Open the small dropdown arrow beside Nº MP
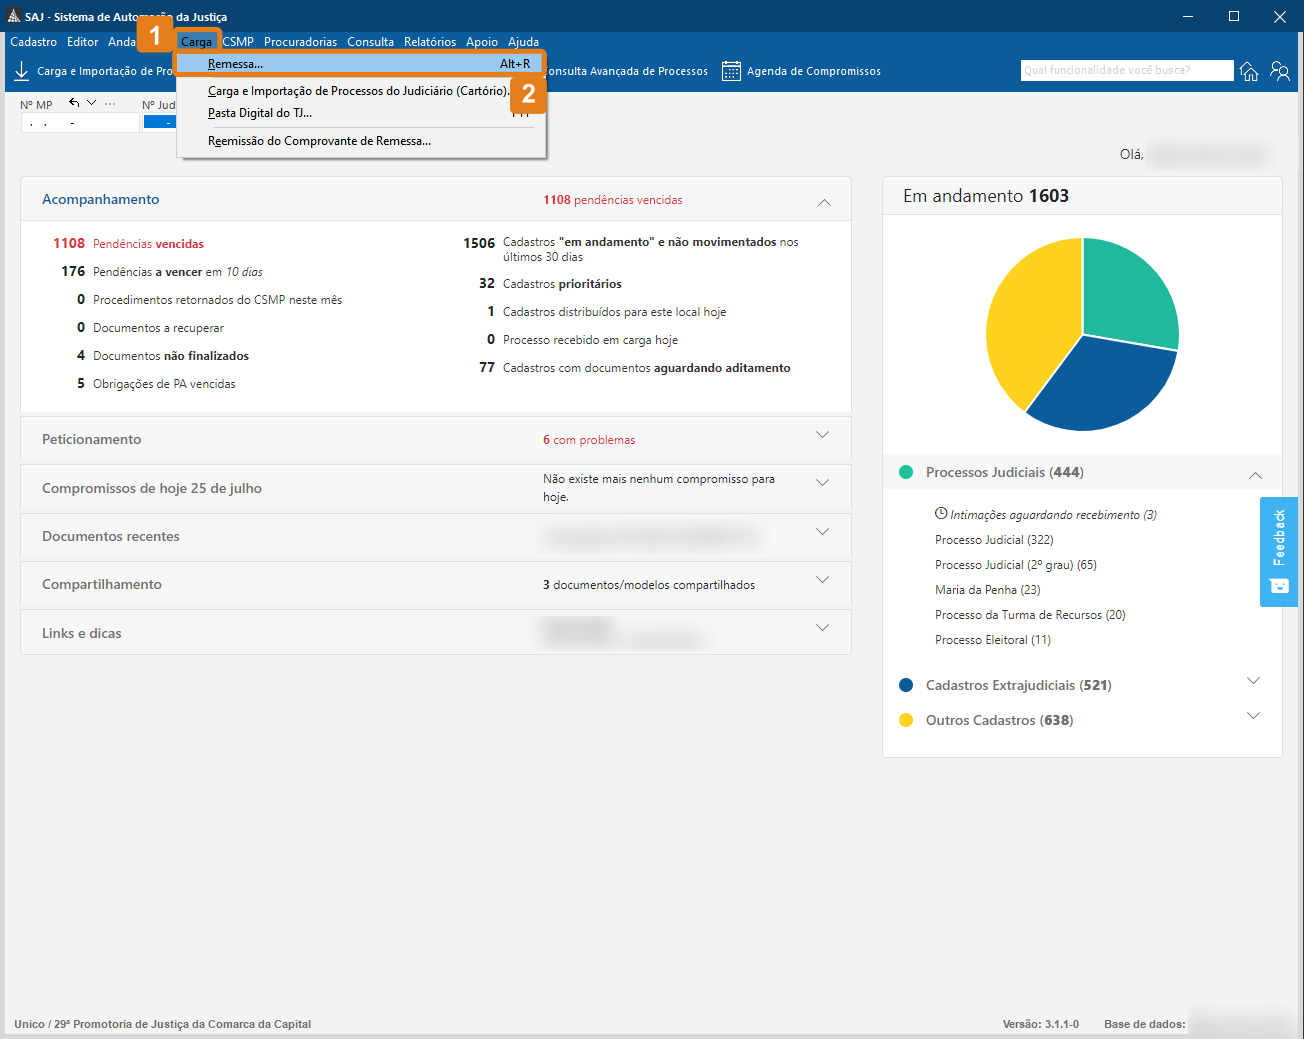1304x1039 pixels. pyautogui.click(x=92, y=103)
